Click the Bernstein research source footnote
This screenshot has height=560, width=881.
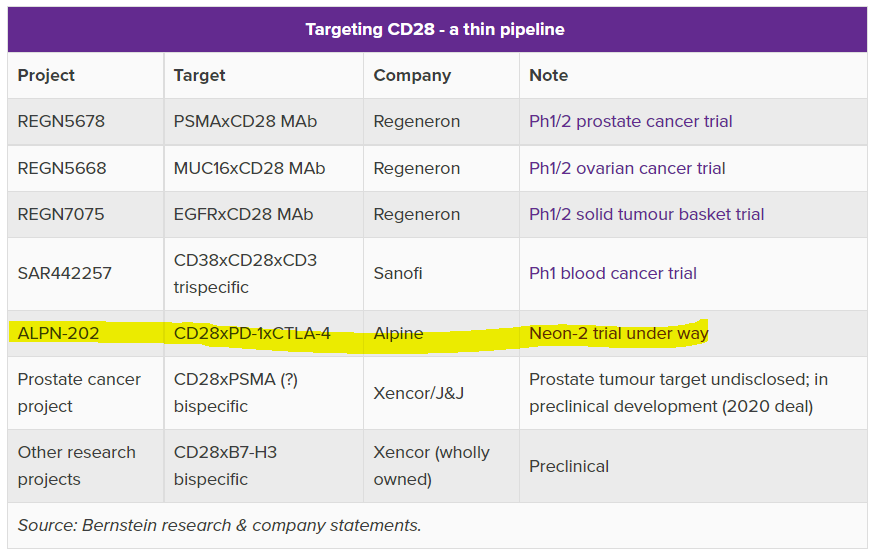point(219,525)
